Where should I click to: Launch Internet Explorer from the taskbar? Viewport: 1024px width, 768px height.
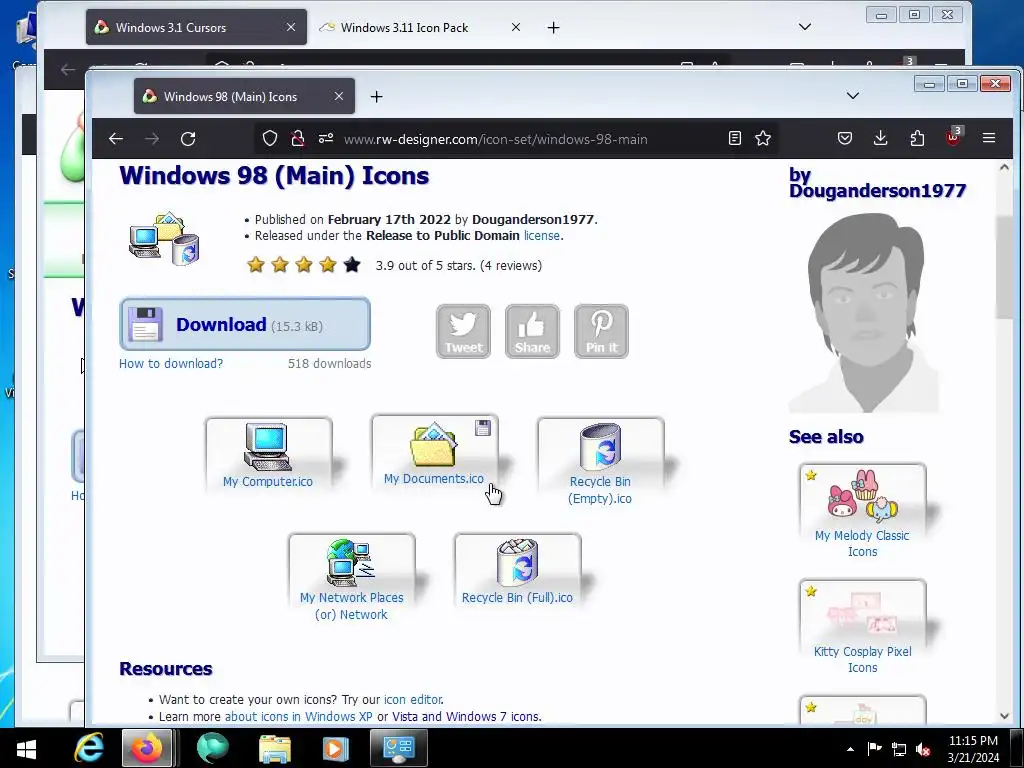click(x=89, y=748)
